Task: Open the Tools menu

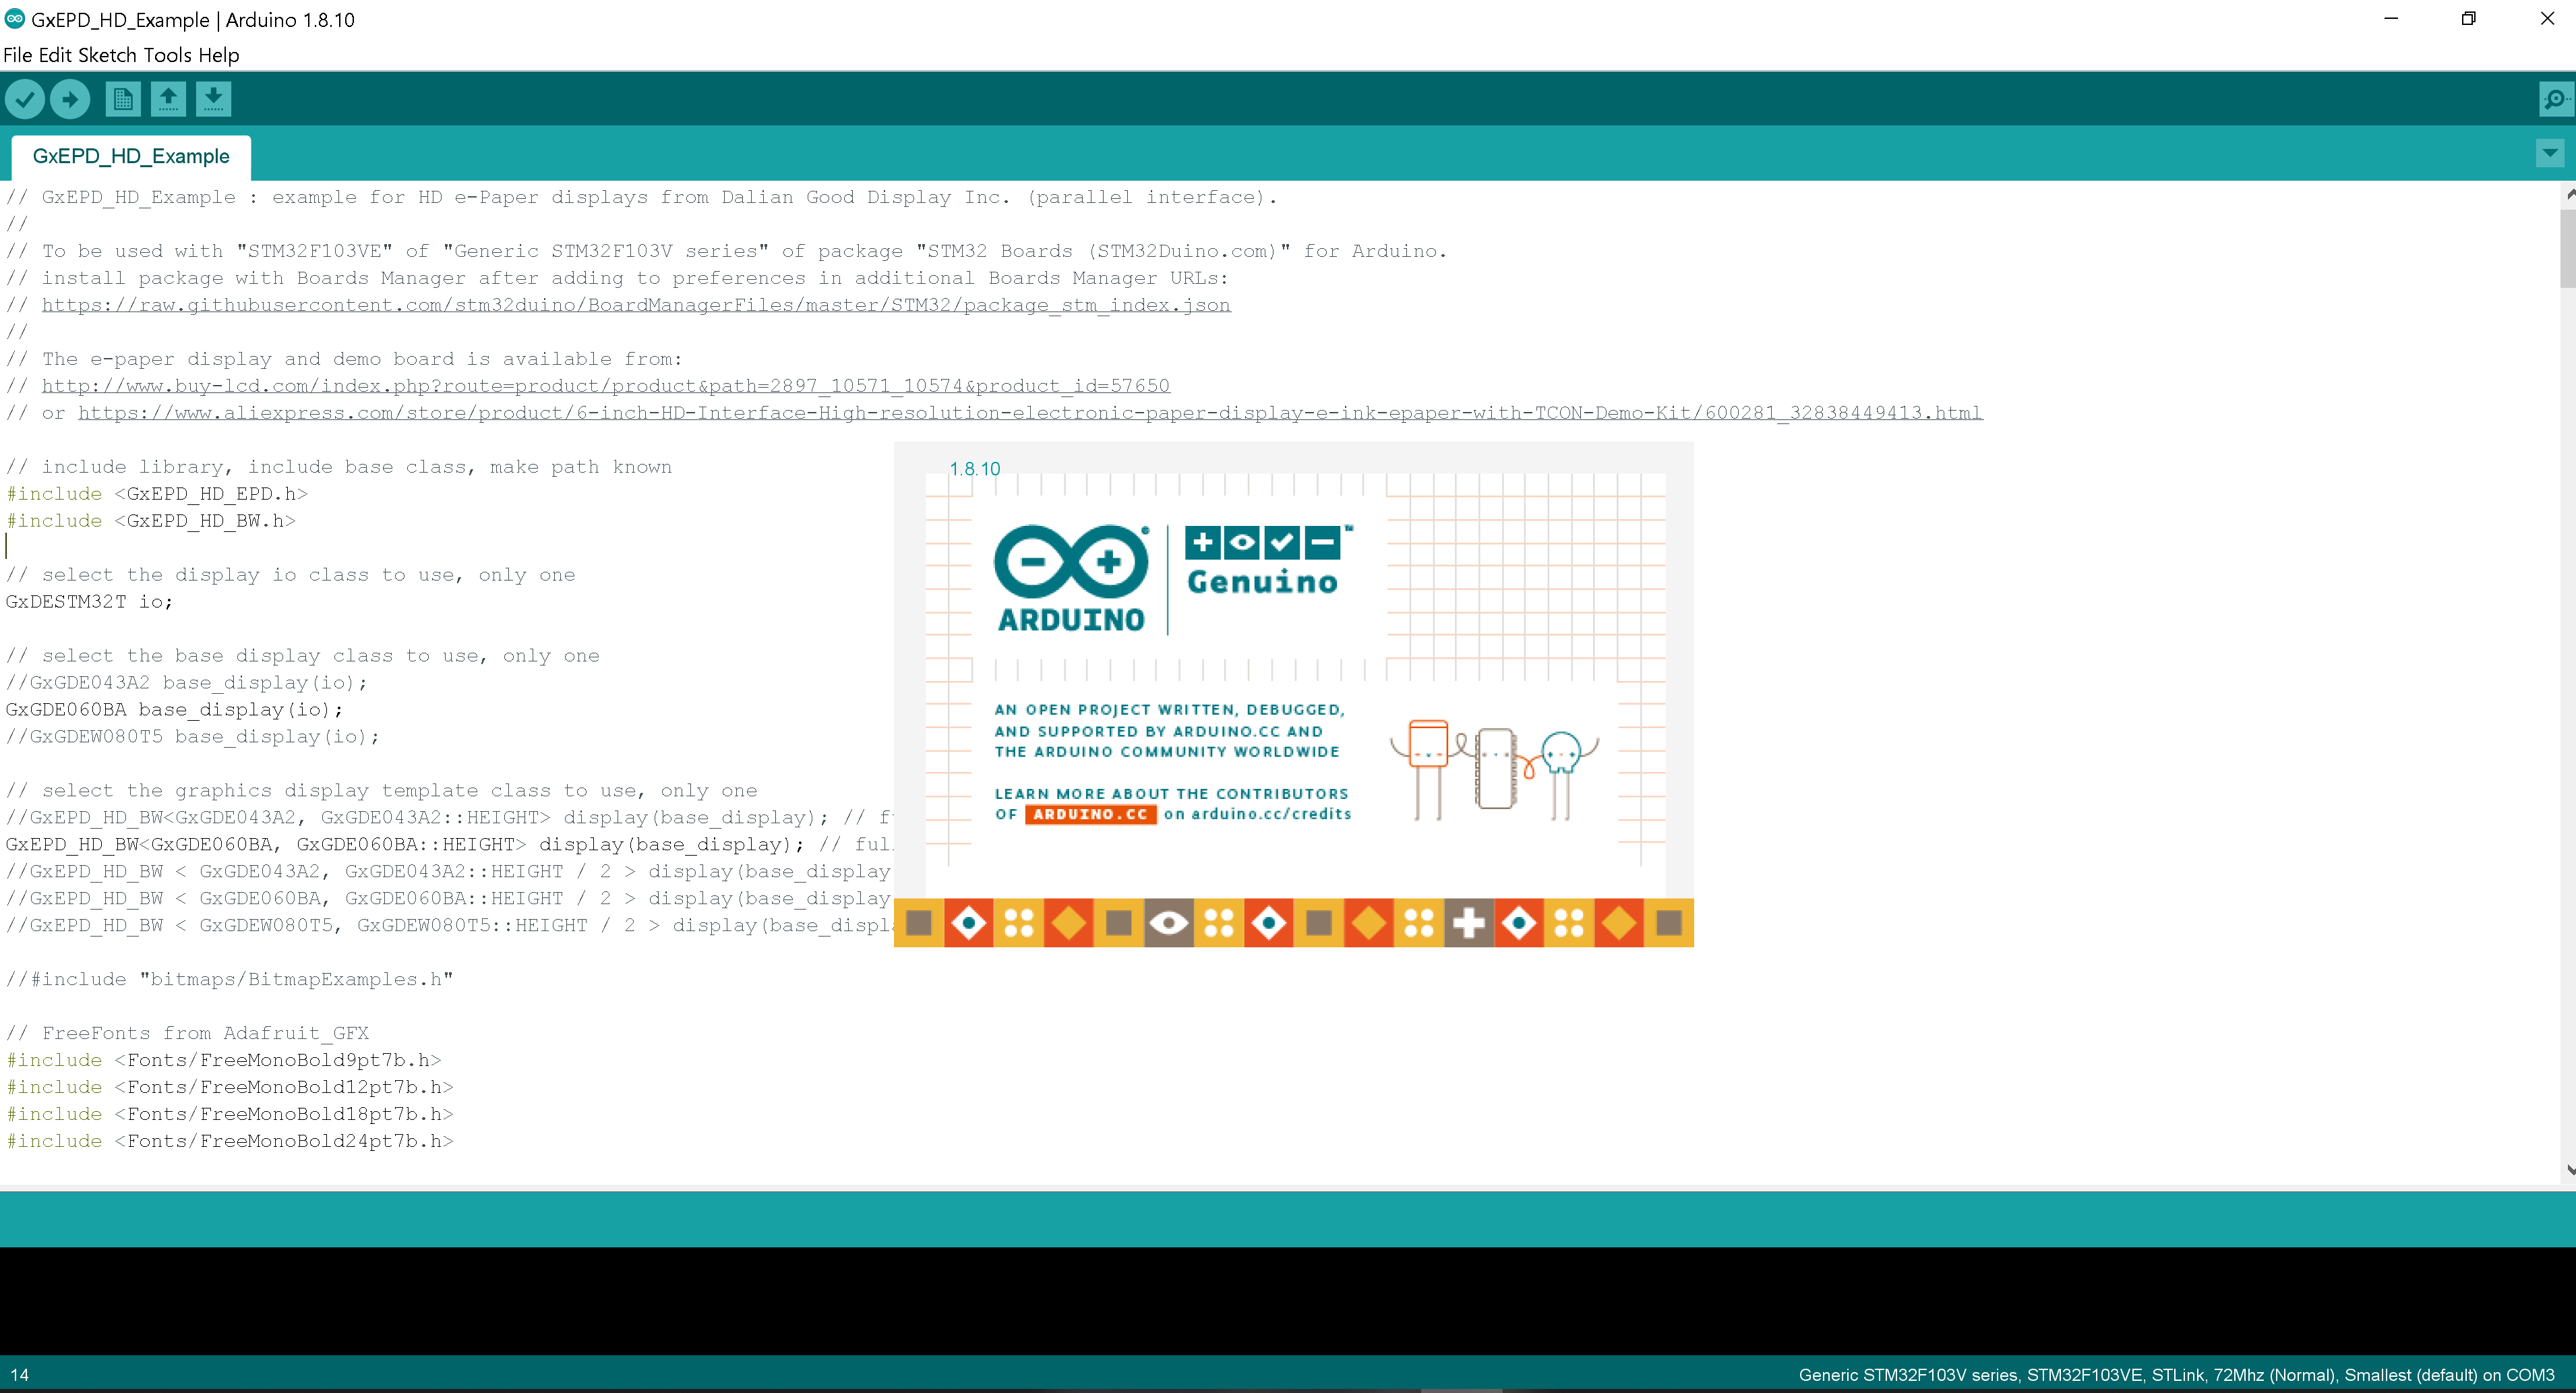Action: (167, 55)
